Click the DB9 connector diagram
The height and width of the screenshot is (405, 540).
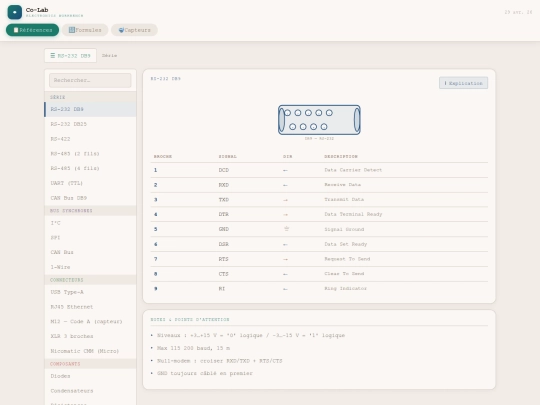319,120
